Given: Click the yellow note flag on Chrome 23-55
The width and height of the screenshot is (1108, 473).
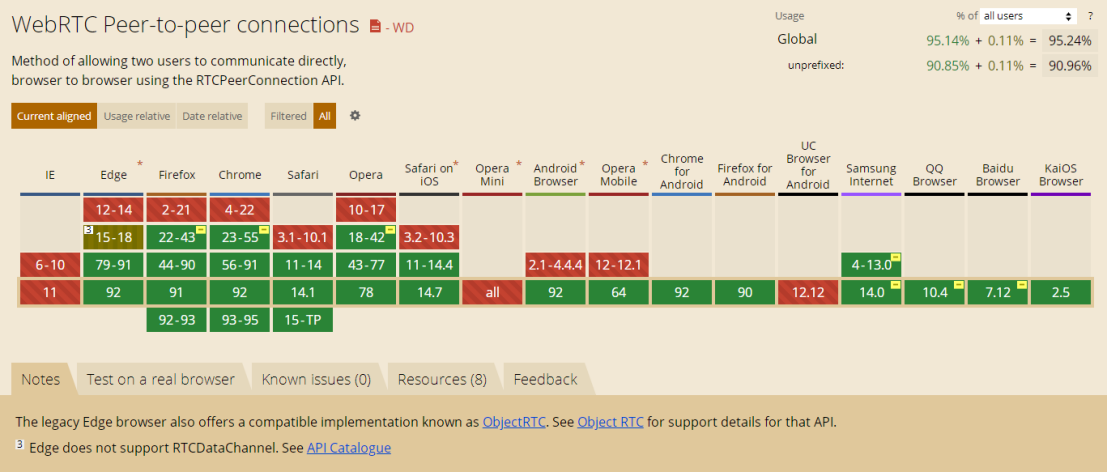Looking at the screenshot, I should [264, 230].
